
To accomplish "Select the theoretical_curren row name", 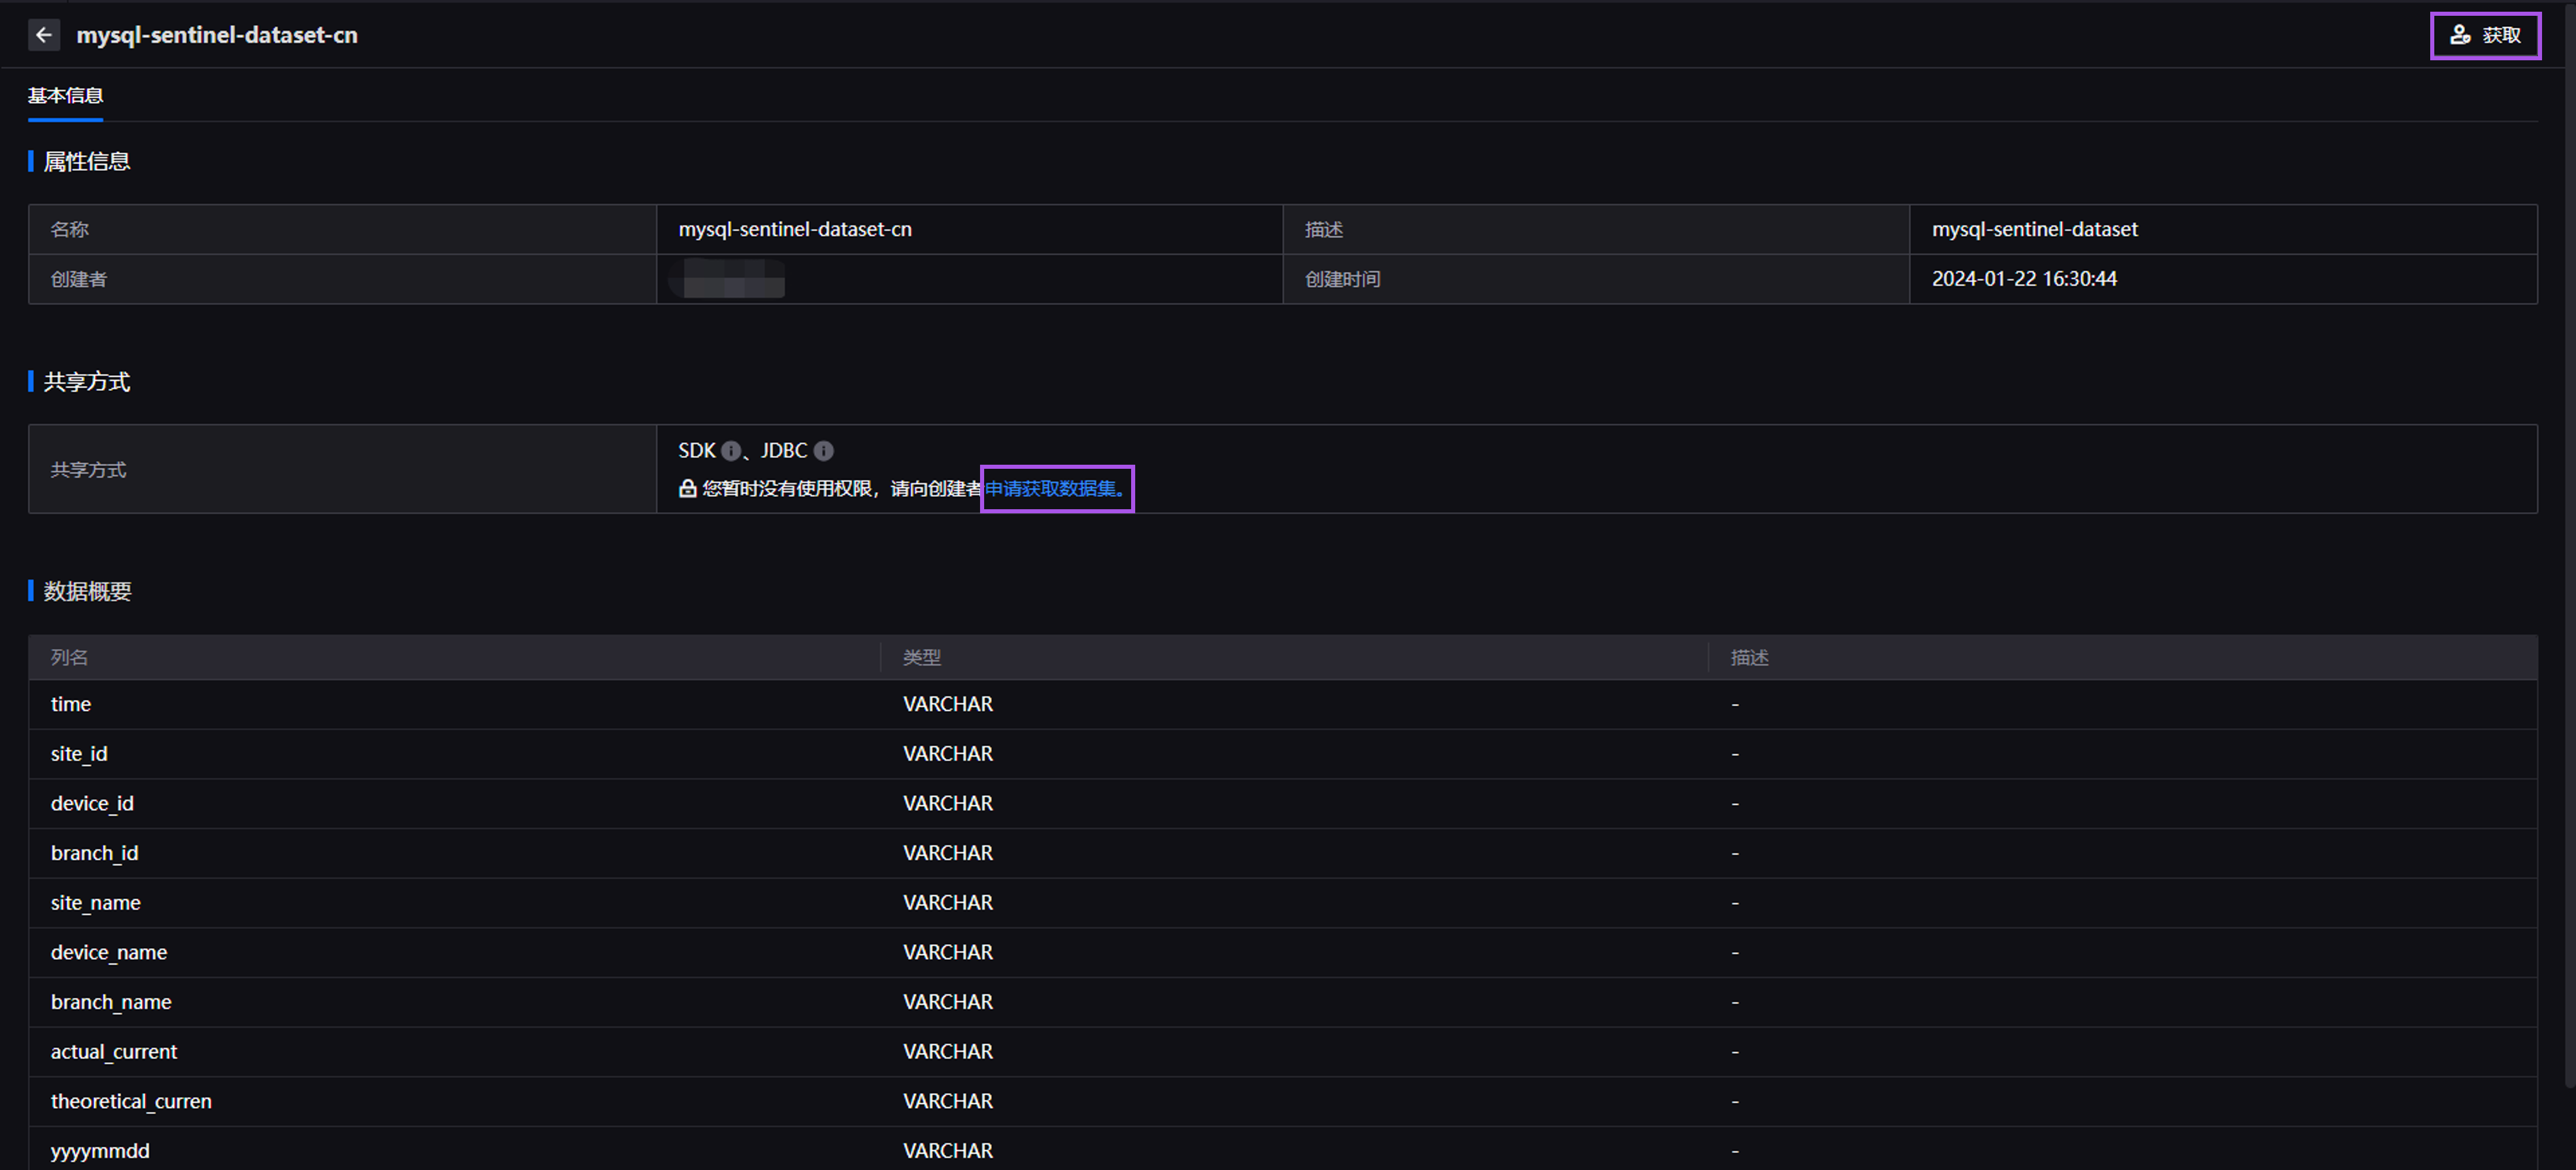I will pos(131,1101).
